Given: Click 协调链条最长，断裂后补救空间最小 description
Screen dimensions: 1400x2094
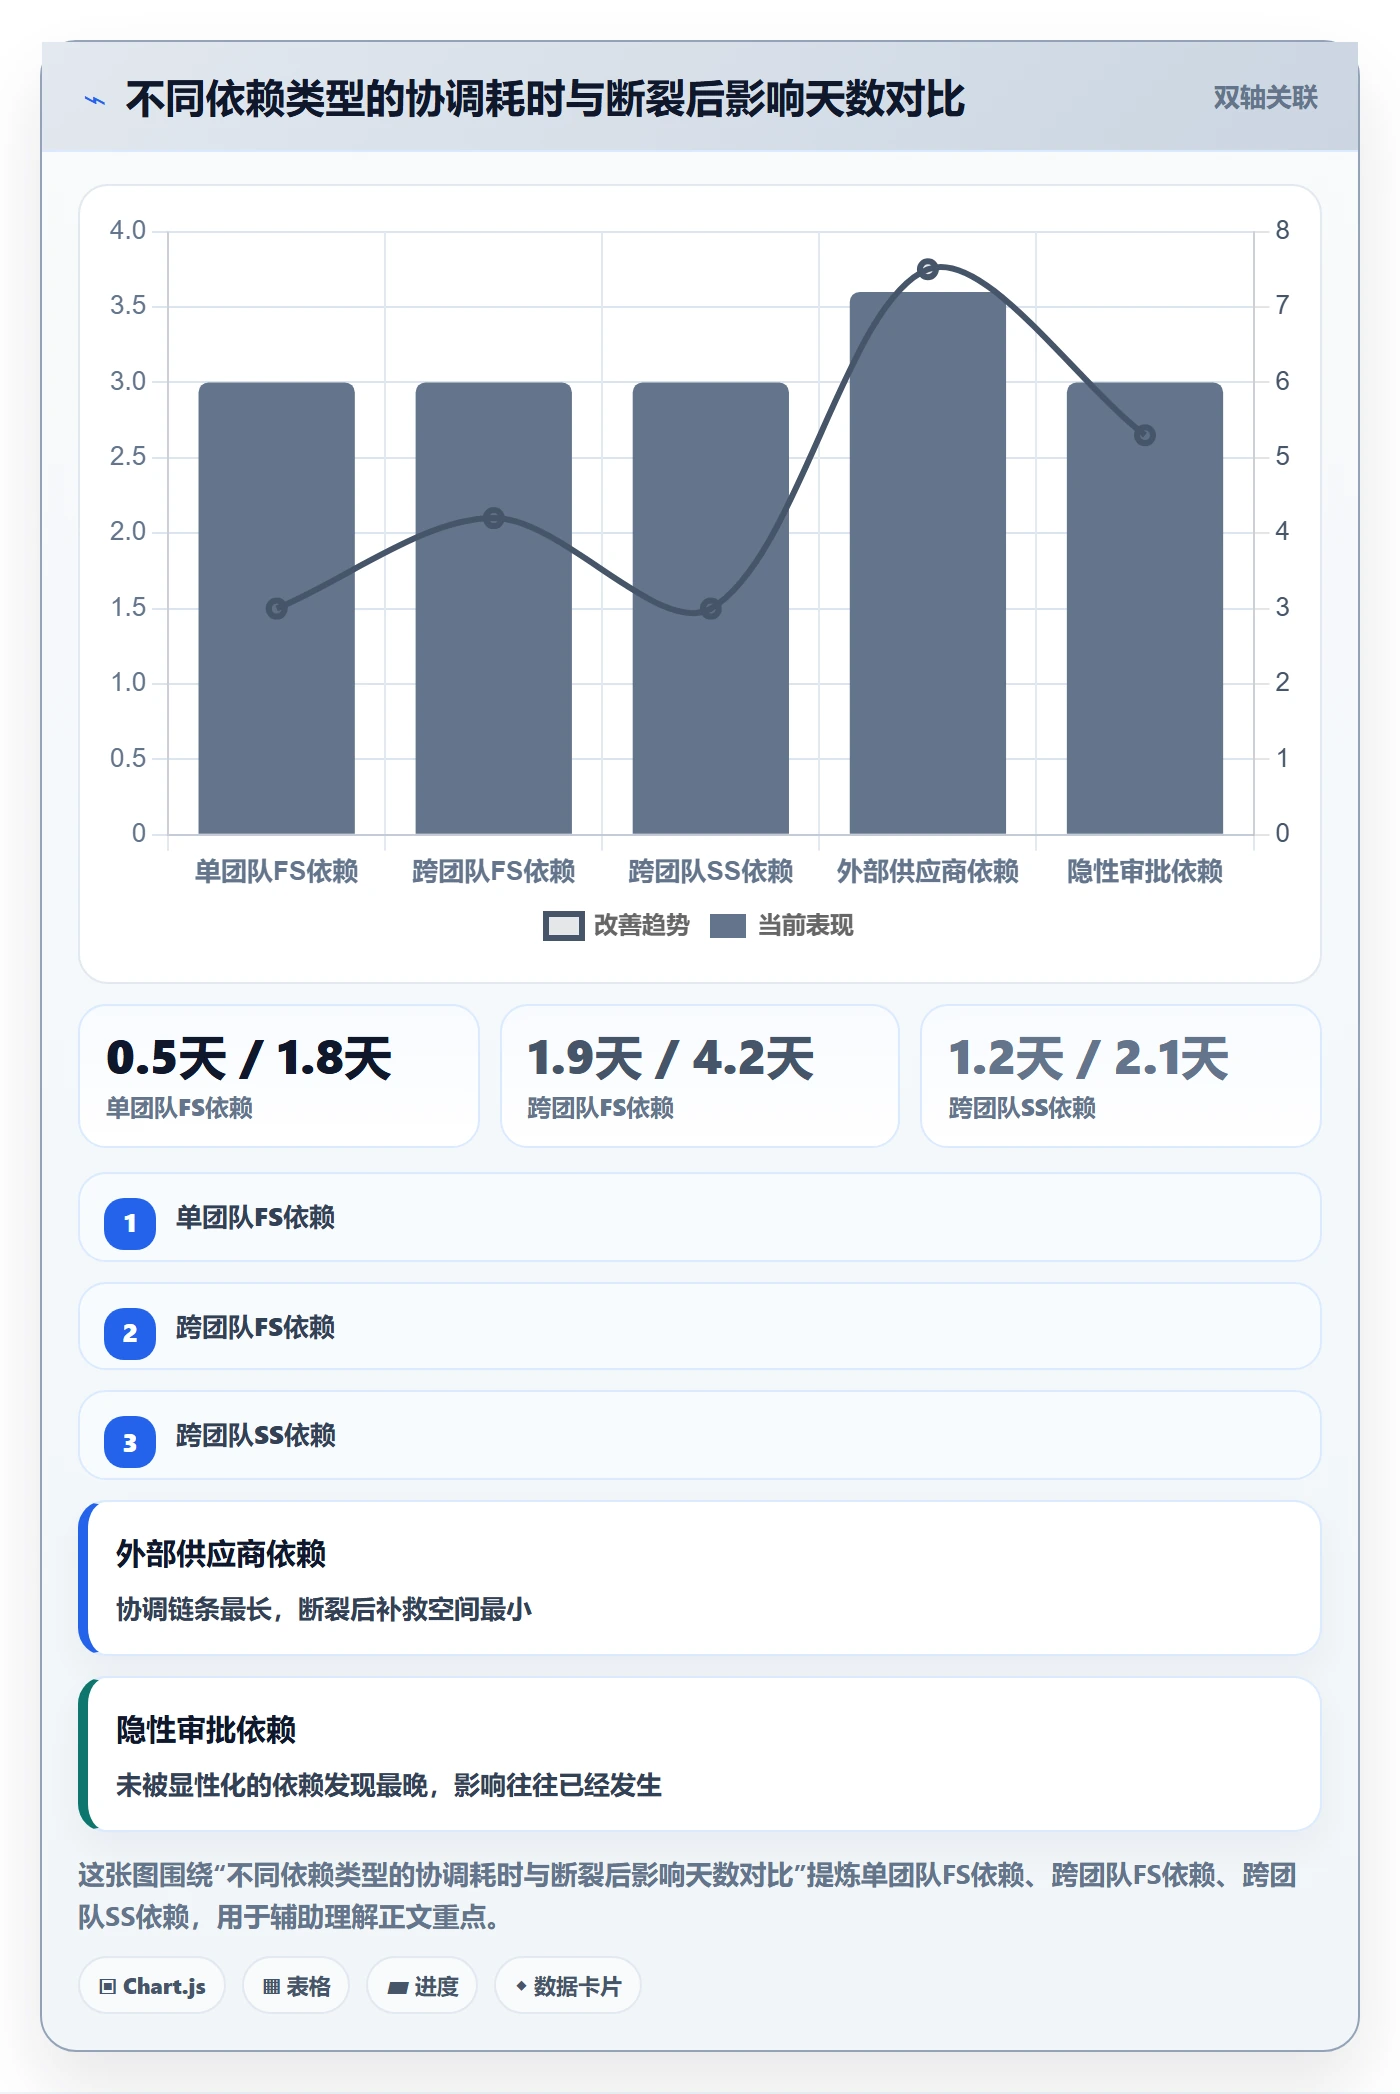Looking at the screenshot, I should pyautogui.click(x=324, y=1610).
